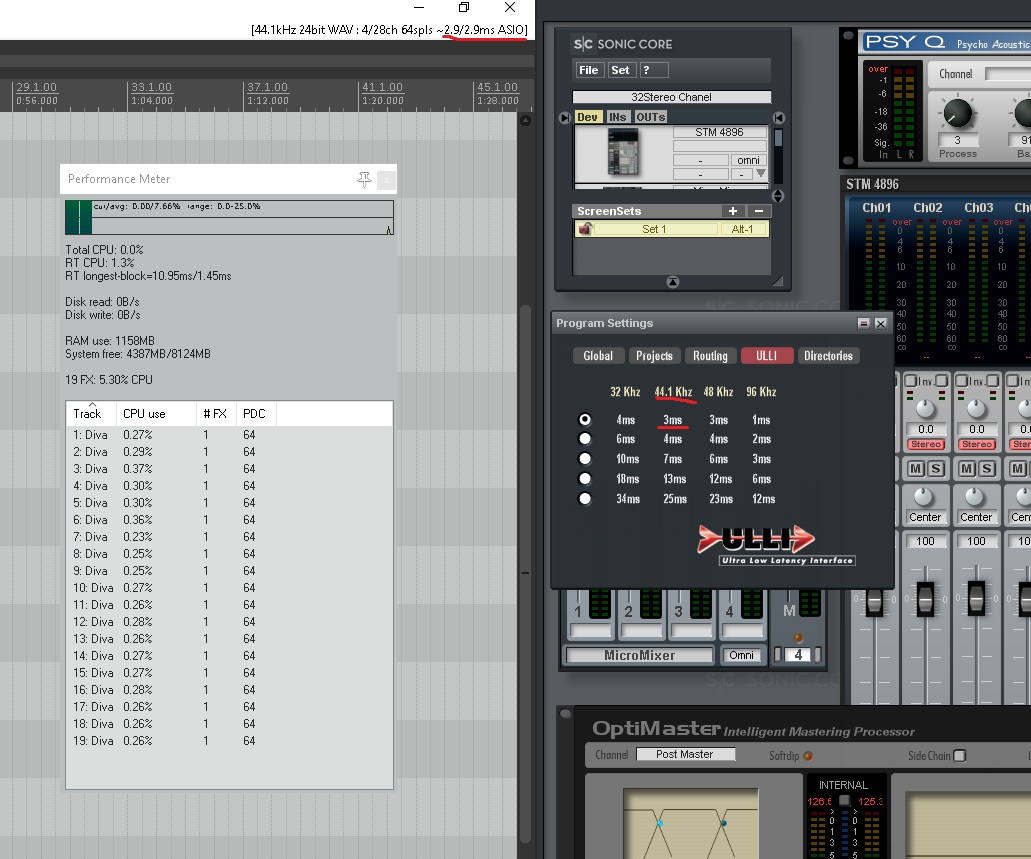Toggle the Ch03 Stereo button

coord(976,444)
